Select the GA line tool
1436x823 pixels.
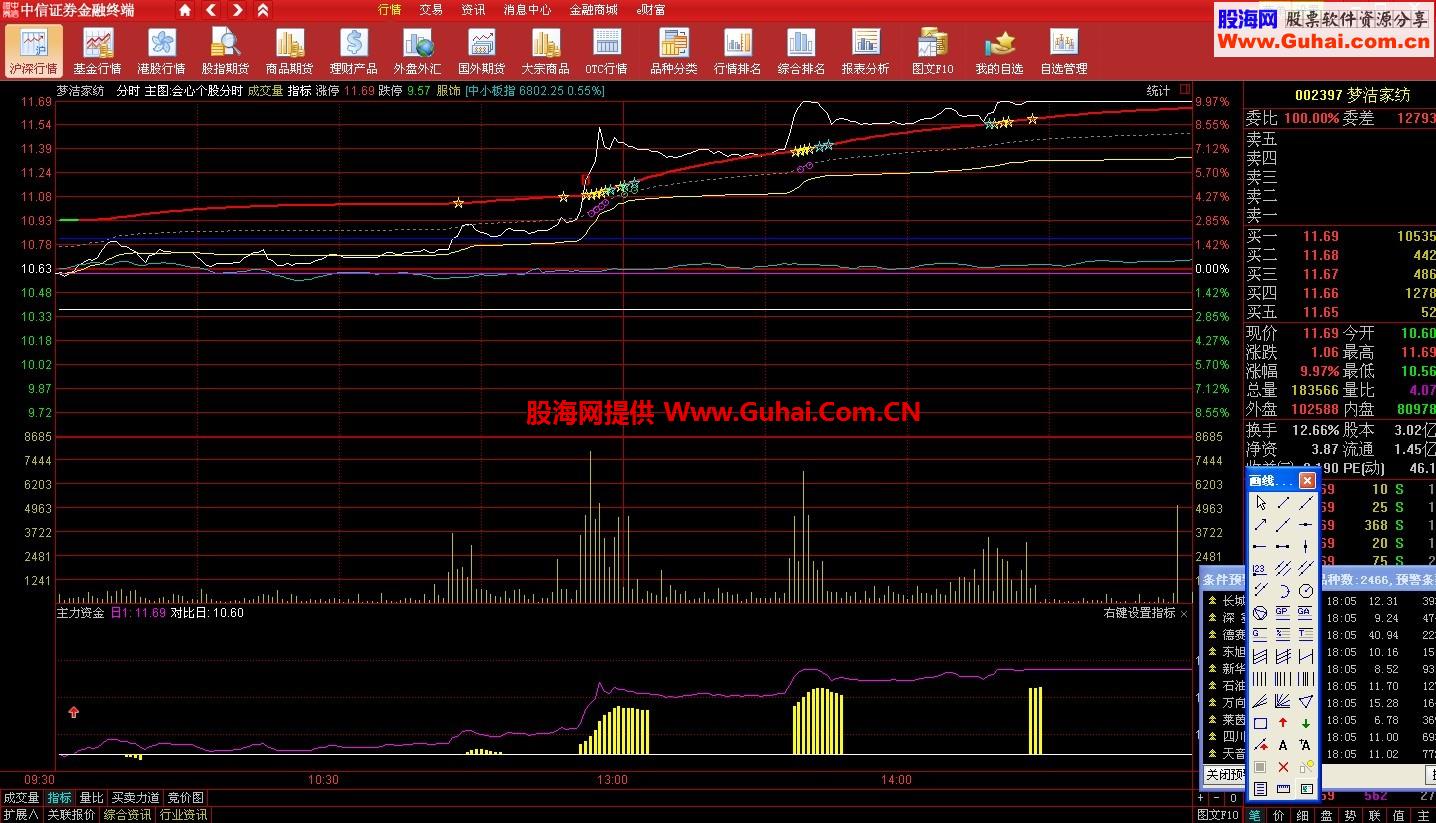point(1306,612)
